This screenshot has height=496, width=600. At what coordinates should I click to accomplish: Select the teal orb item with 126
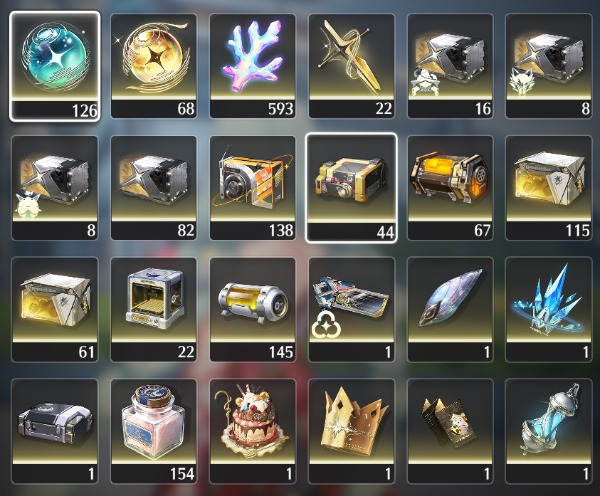[55, 66]
